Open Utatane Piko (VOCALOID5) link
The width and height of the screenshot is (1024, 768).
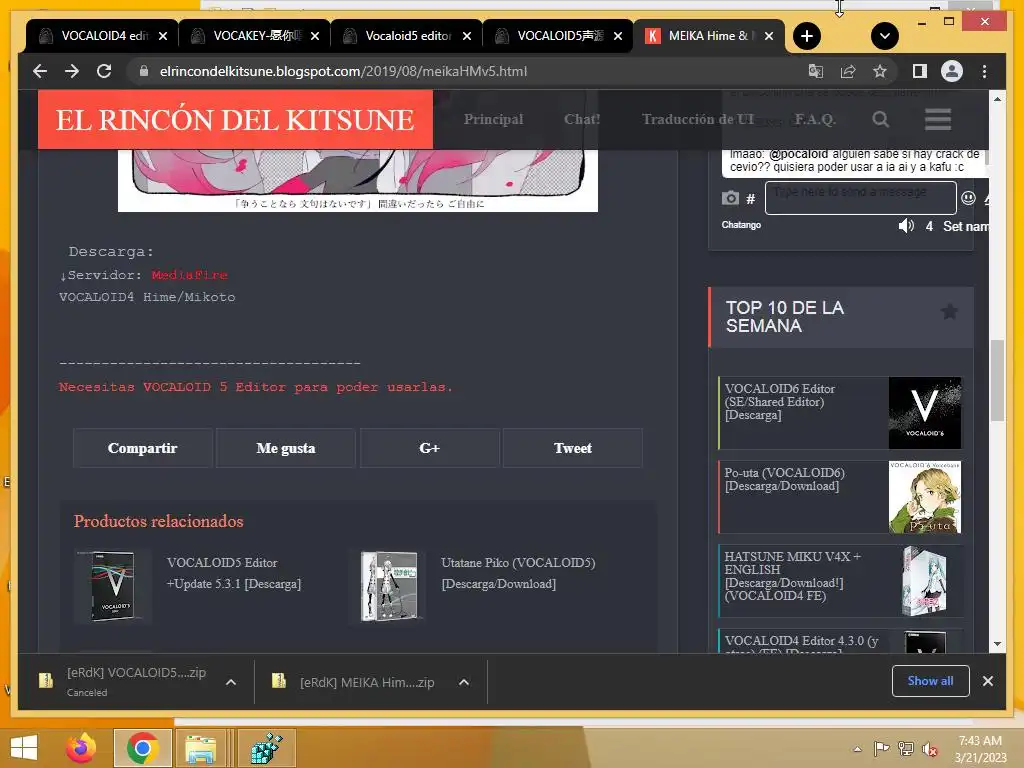click(x=518, y=573)
